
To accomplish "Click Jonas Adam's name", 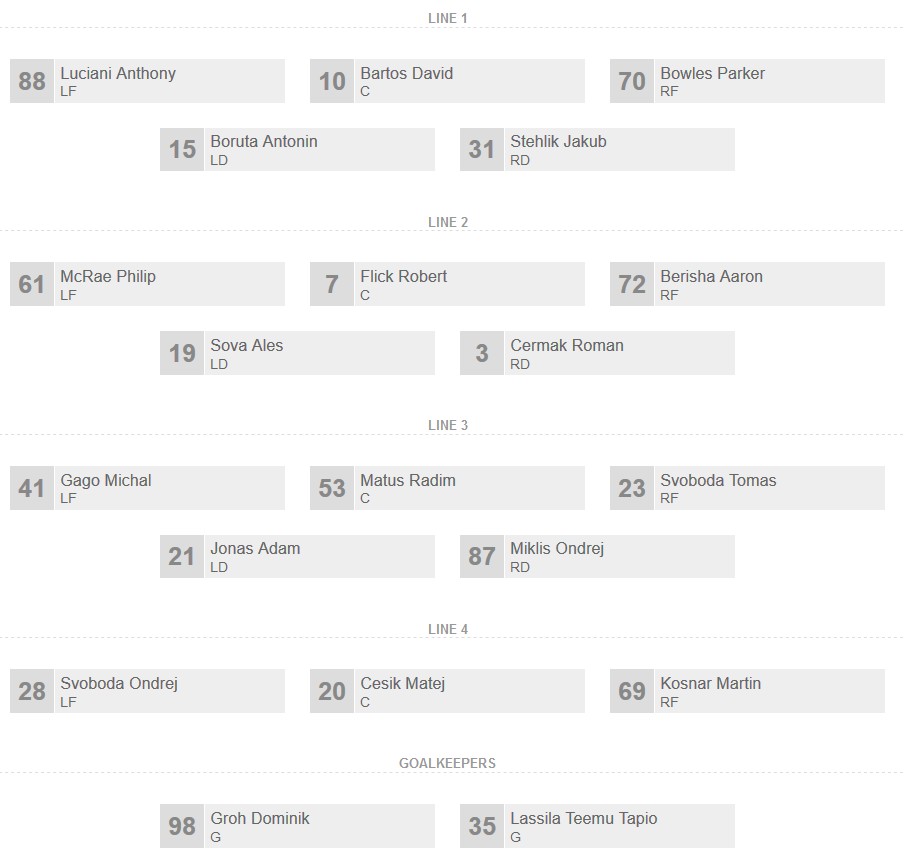I will pyautogui.click(x=255, y=549).
